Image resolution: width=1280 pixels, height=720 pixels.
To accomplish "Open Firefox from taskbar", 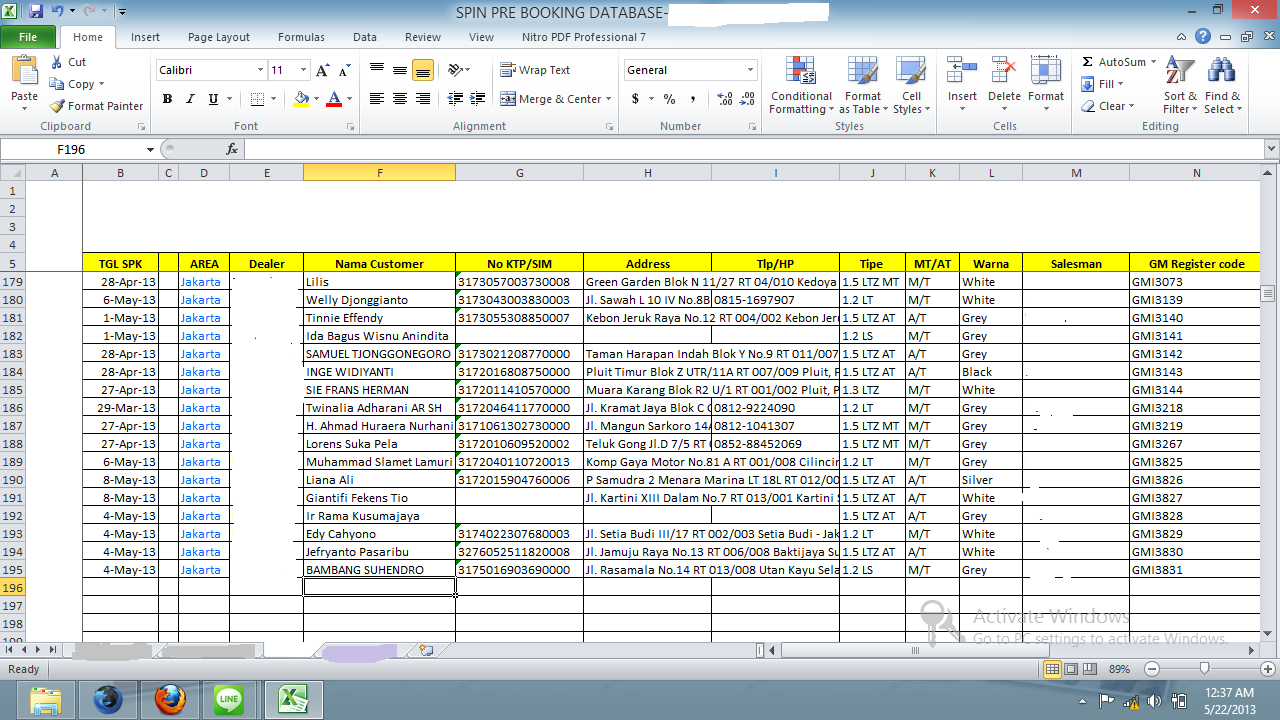I will [x=171, y=700].
